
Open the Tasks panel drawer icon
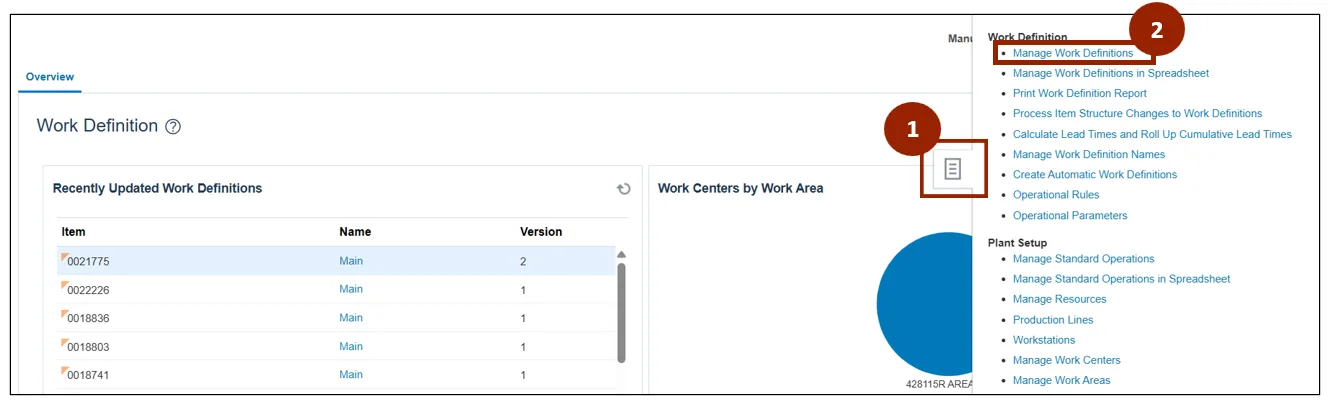(x=952, y=169)
